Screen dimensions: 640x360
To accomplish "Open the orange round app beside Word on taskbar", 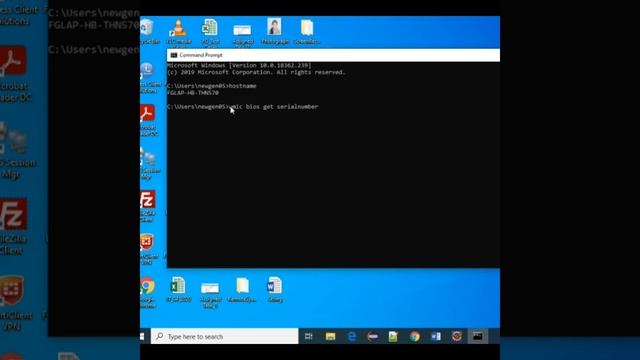I will (x=456, y=336).
